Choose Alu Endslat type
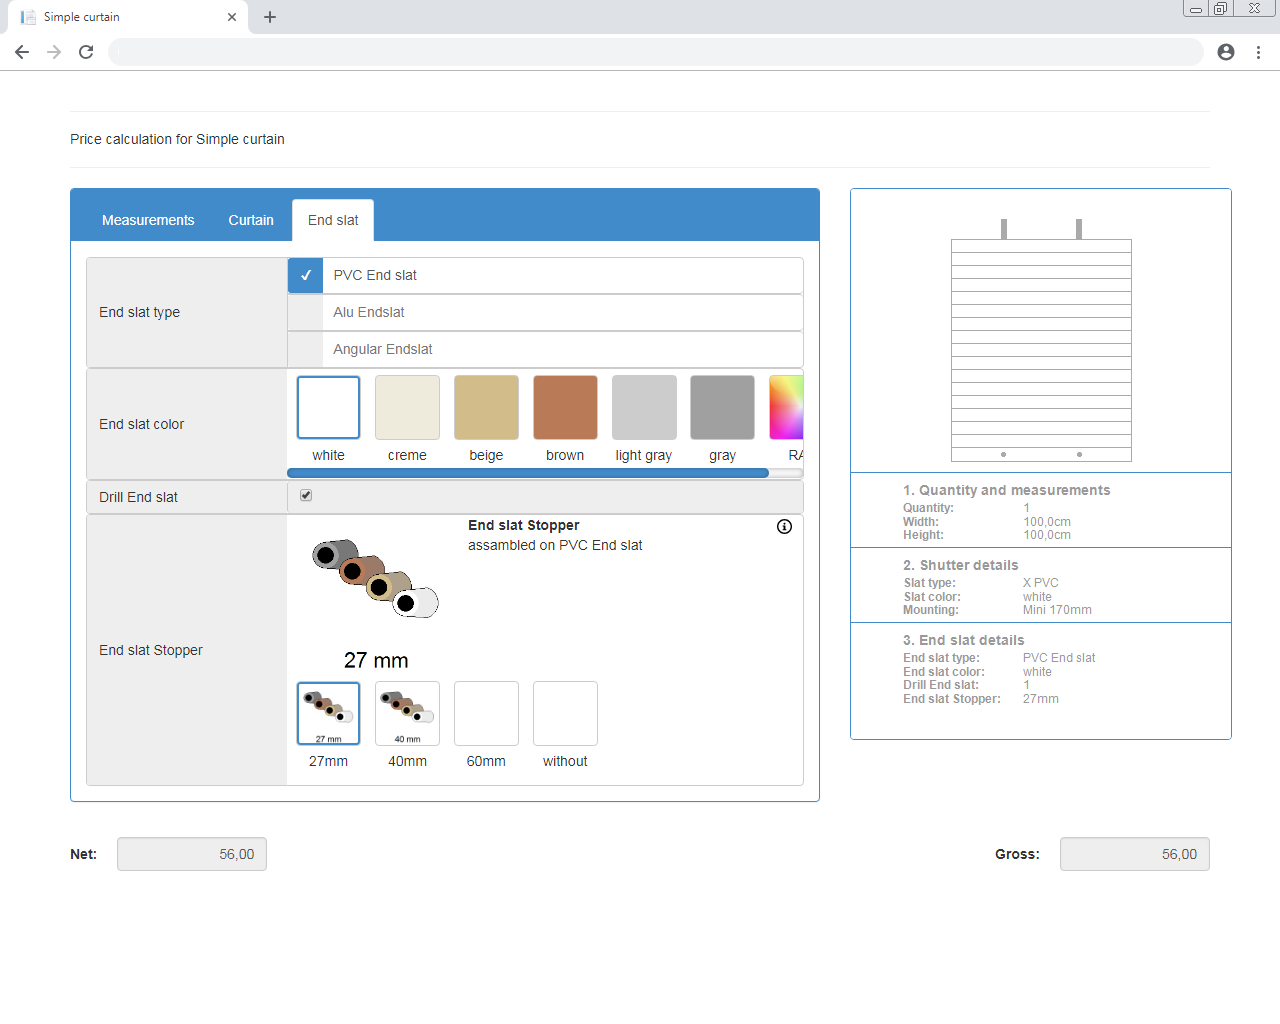Screen dimensions: 1280x1024 click(545, 312)
